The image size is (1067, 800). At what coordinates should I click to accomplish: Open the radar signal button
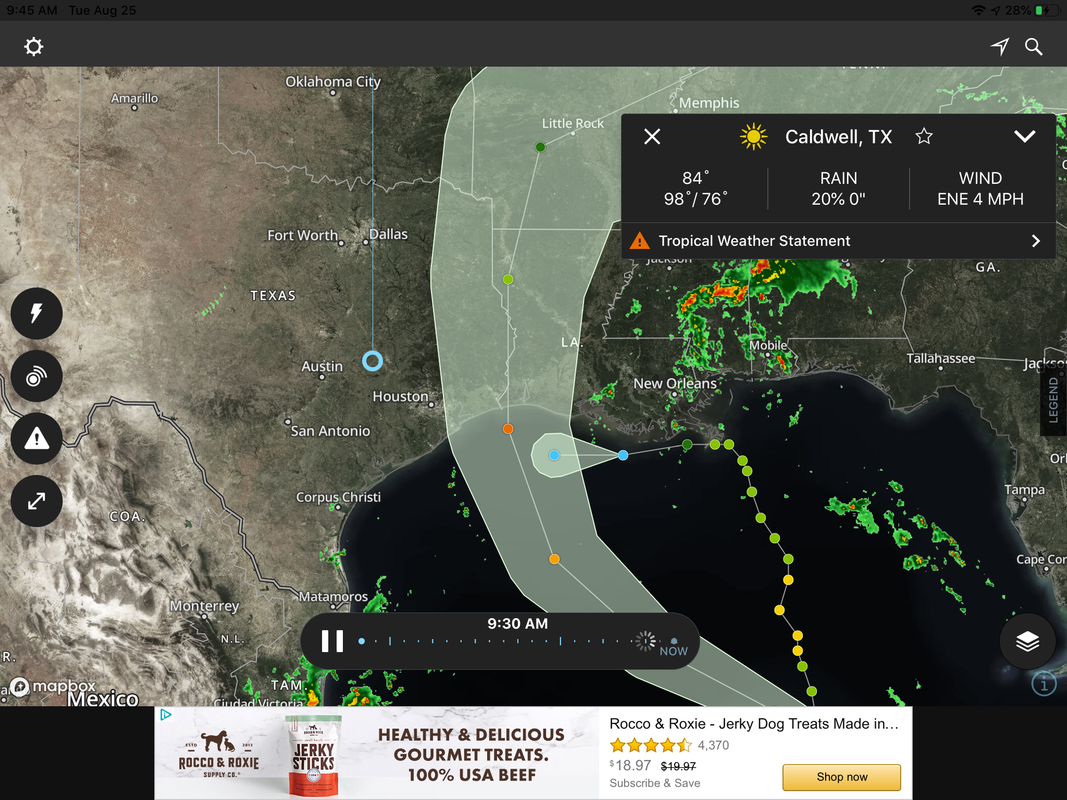[x=37, y=376]
